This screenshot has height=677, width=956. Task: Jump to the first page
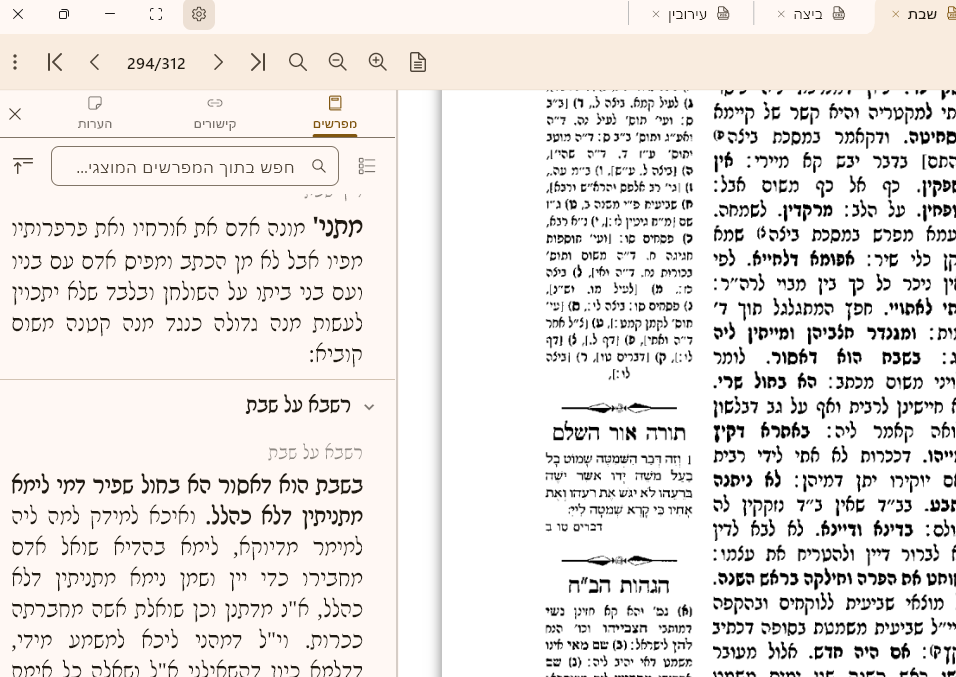(x=55, y=63)
